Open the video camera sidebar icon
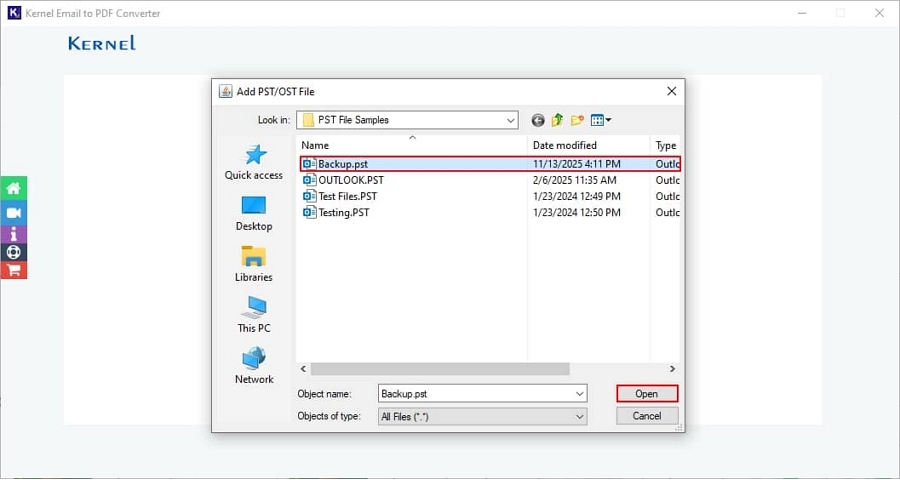This screenshot has height=480, width=900. pos(13,213)
